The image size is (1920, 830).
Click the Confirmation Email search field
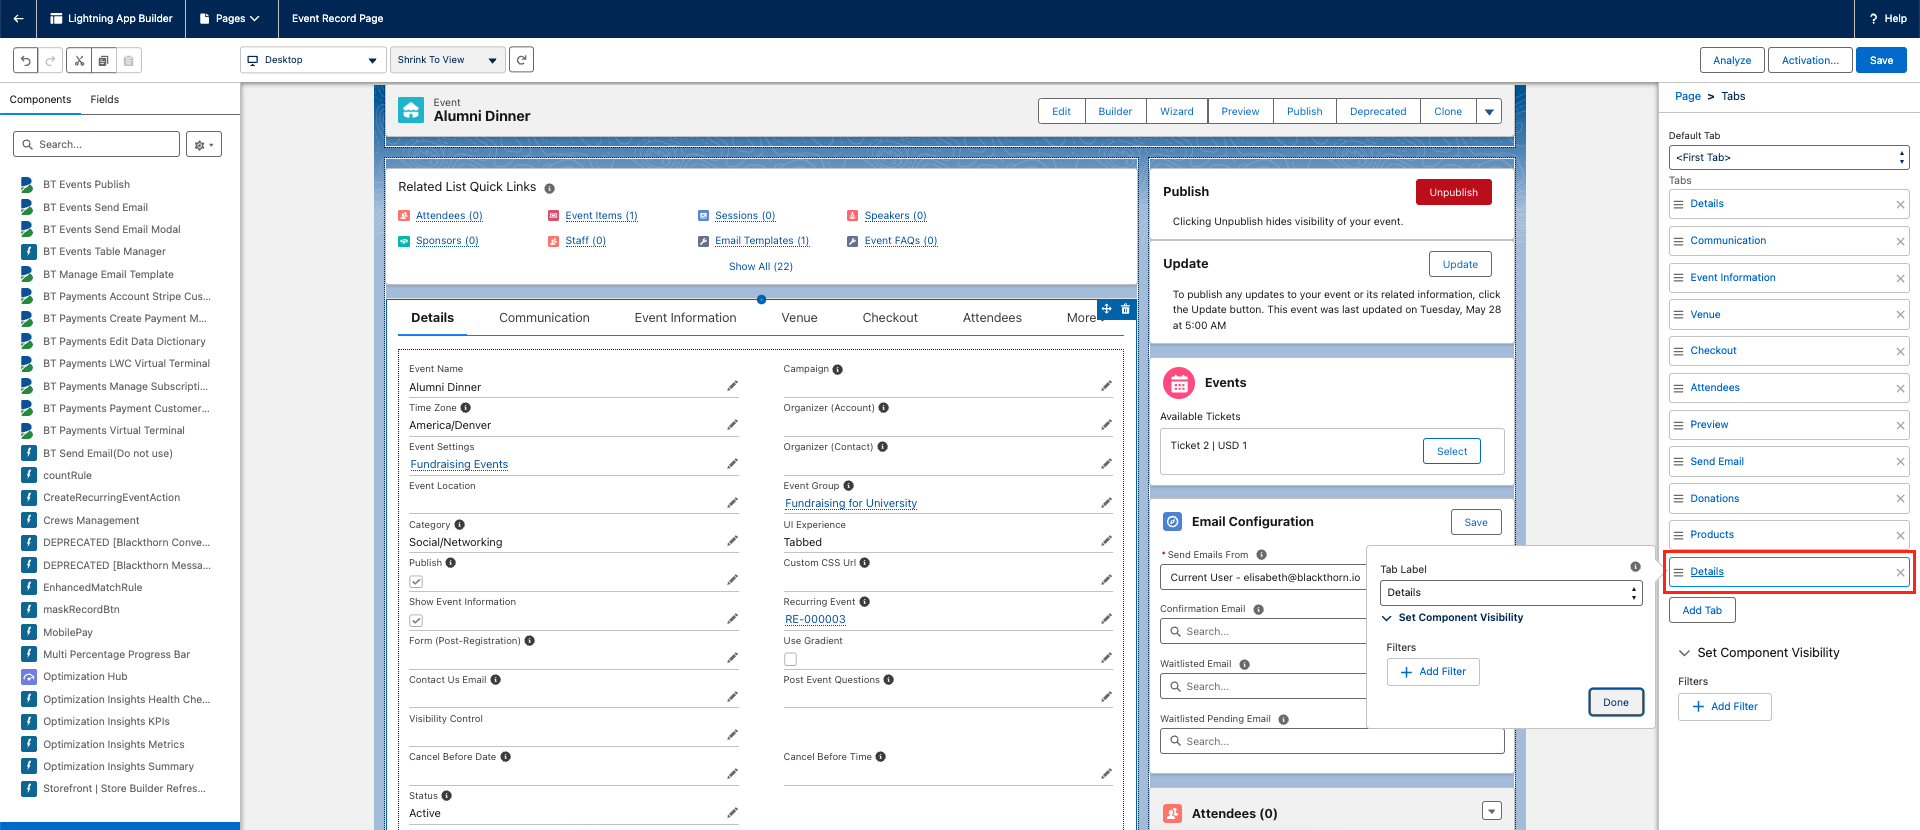(x=1264, y=632)
